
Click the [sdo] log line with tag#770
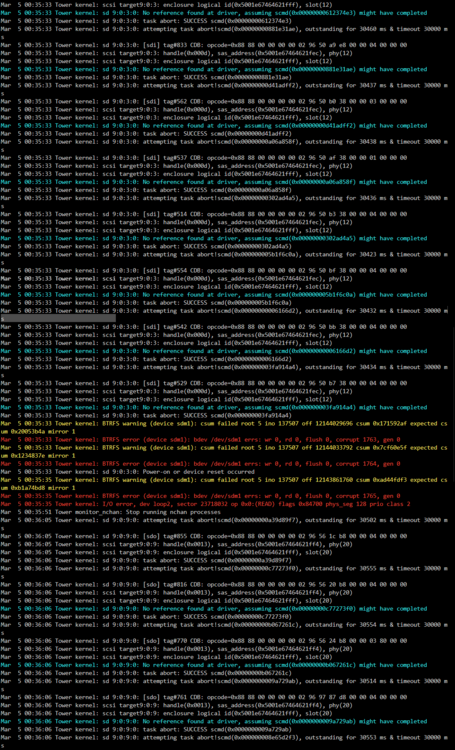pos(204,640)
